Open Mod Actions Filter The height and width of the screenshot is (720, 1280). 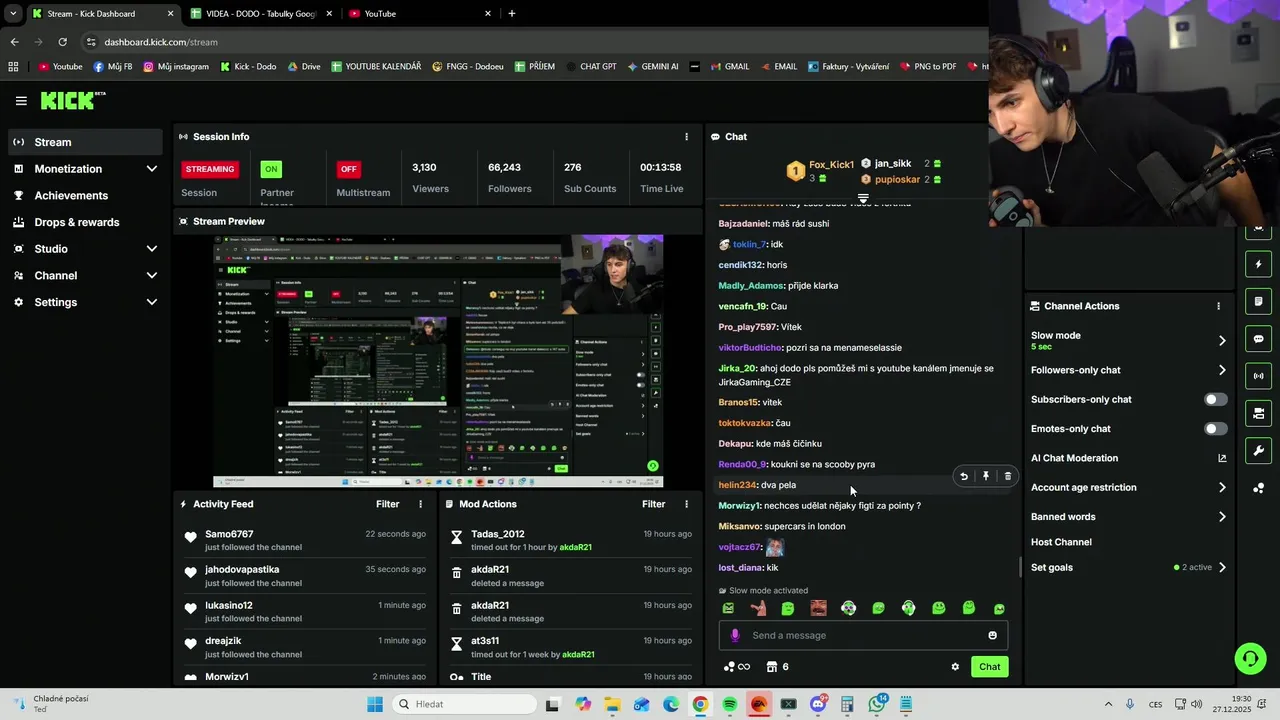tap(654, 505)
